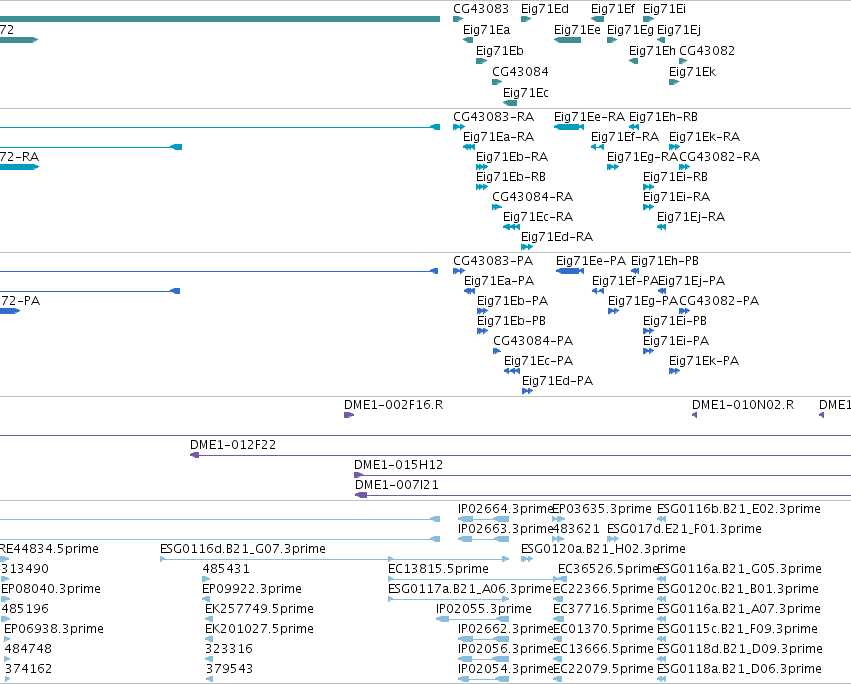Image resolution: width=851 pixels, height=684 pixels.
Task: Select the IP02055.3prime EST glyph
Action: tap(472, 619)
